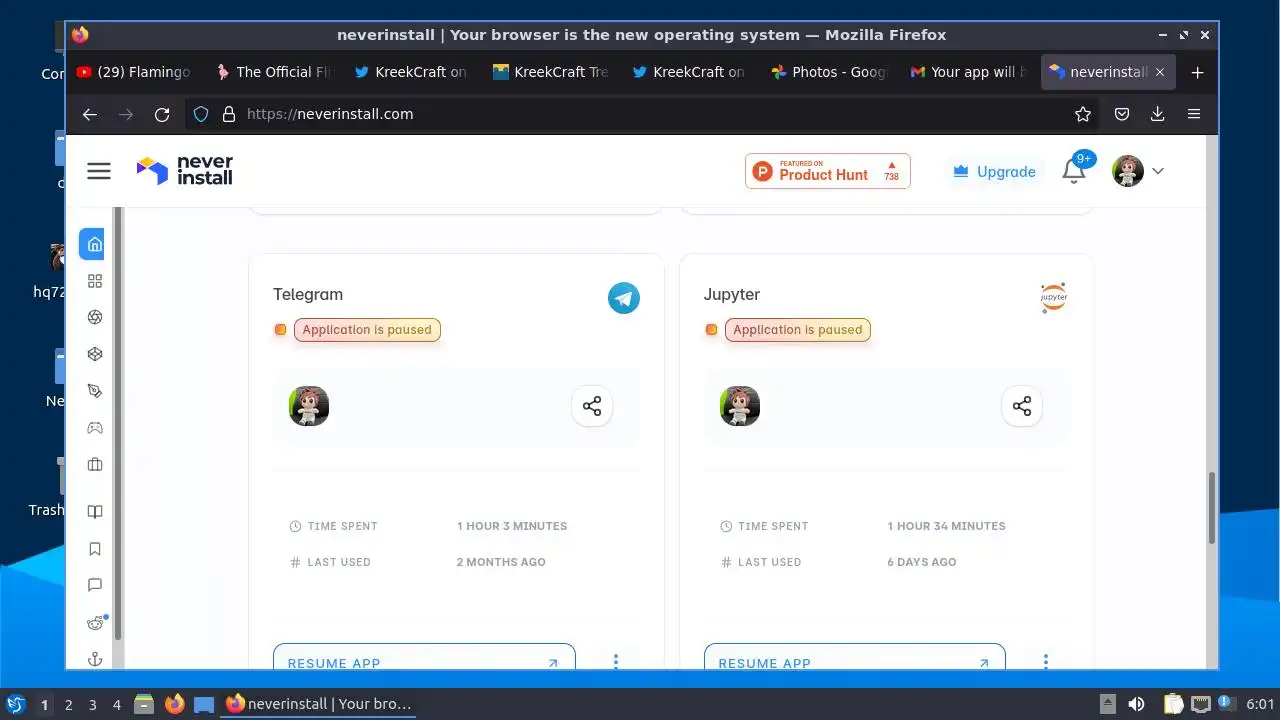Open the Home icon in the sidebar
1280x720 pixels.
(94, 244)
